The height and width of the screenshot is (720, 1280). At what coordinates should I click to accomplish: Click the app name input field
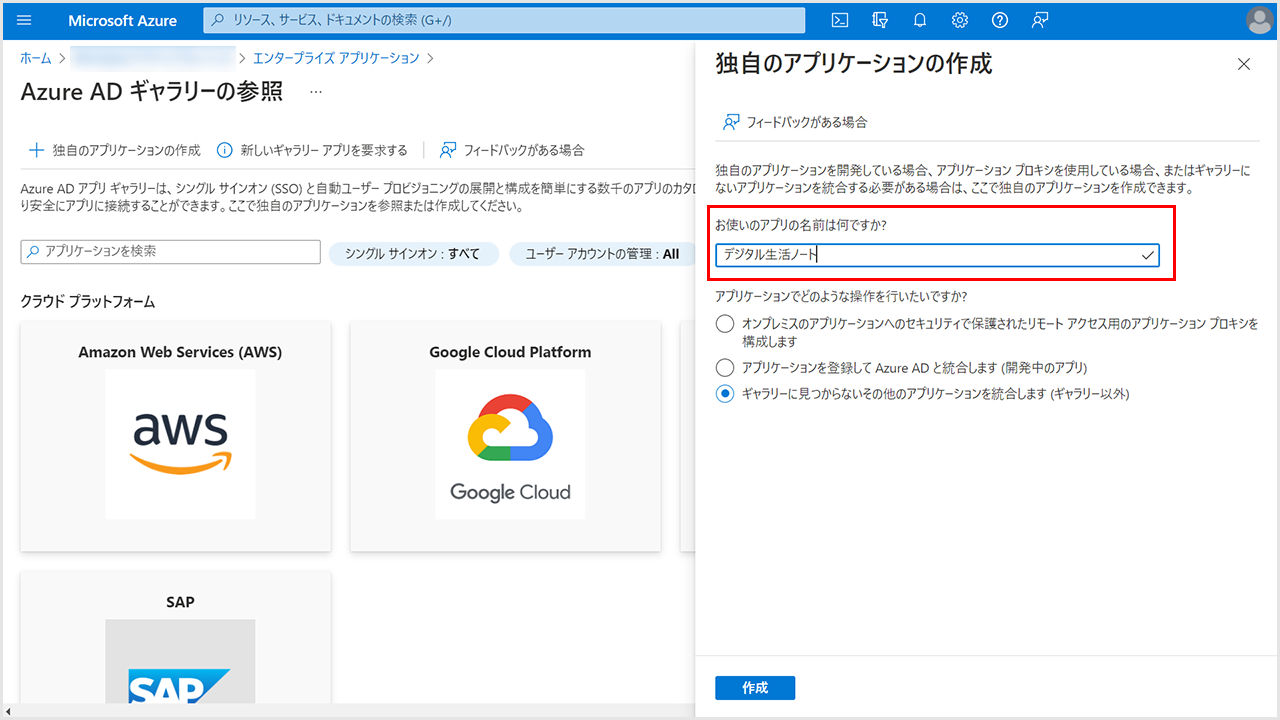[937, 255]
